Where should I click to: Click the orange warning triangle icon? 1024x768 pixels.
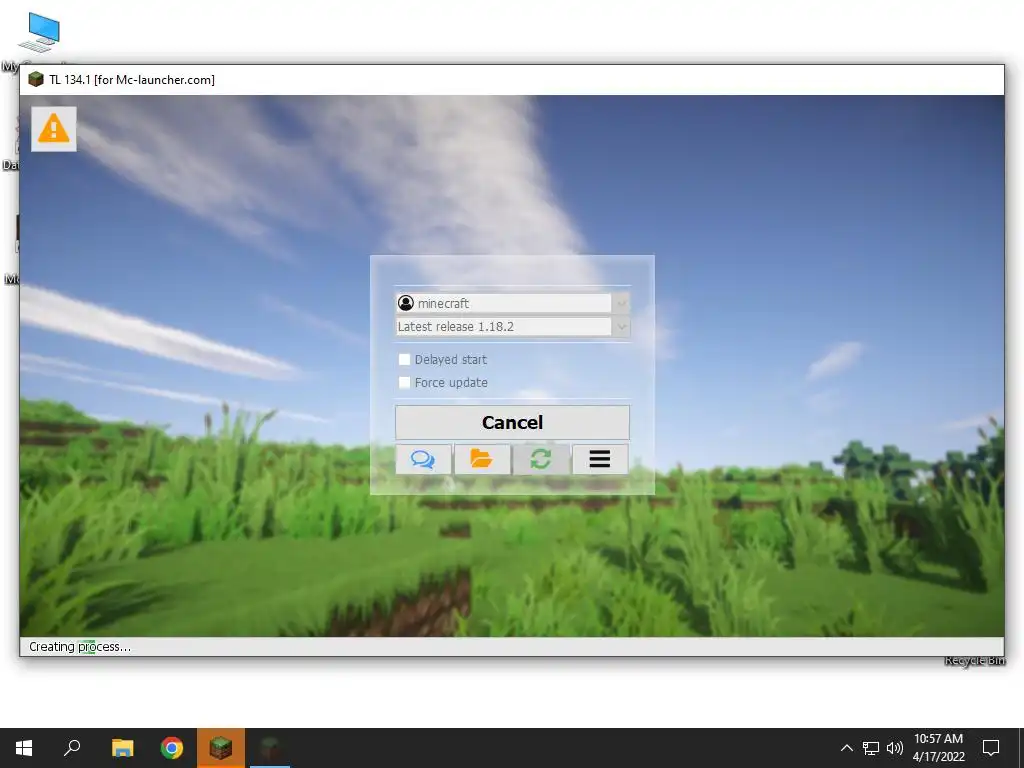(x=54, y=129)
